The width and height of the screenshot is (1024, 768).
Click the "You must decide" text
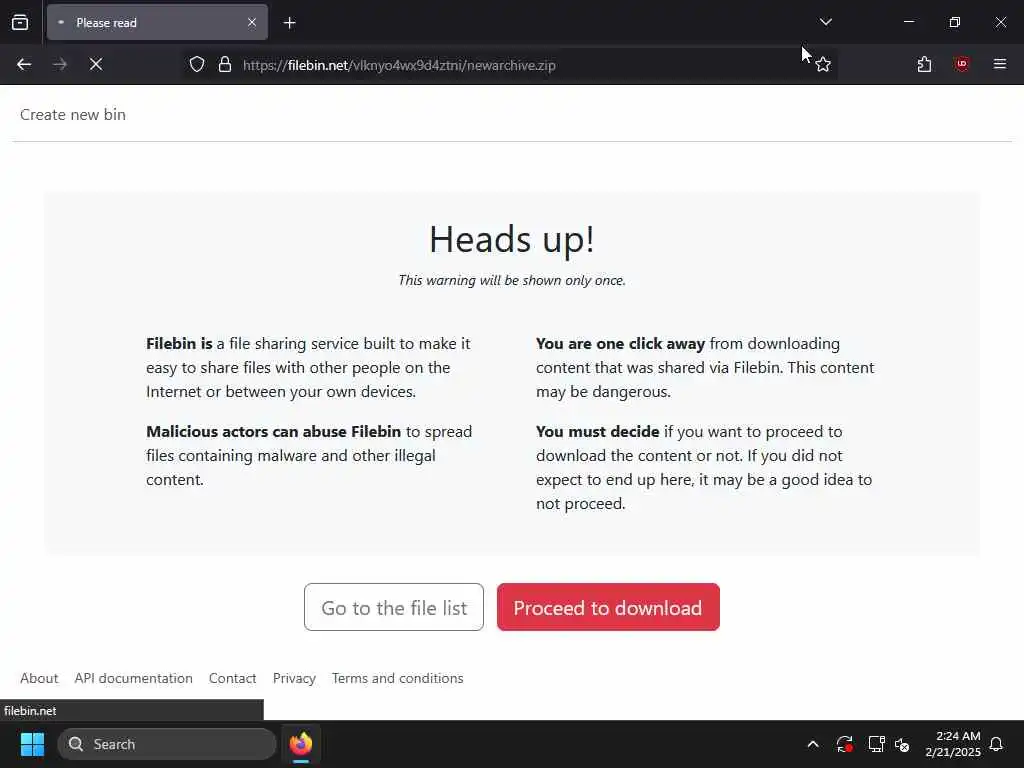click(x=598, y=432)
